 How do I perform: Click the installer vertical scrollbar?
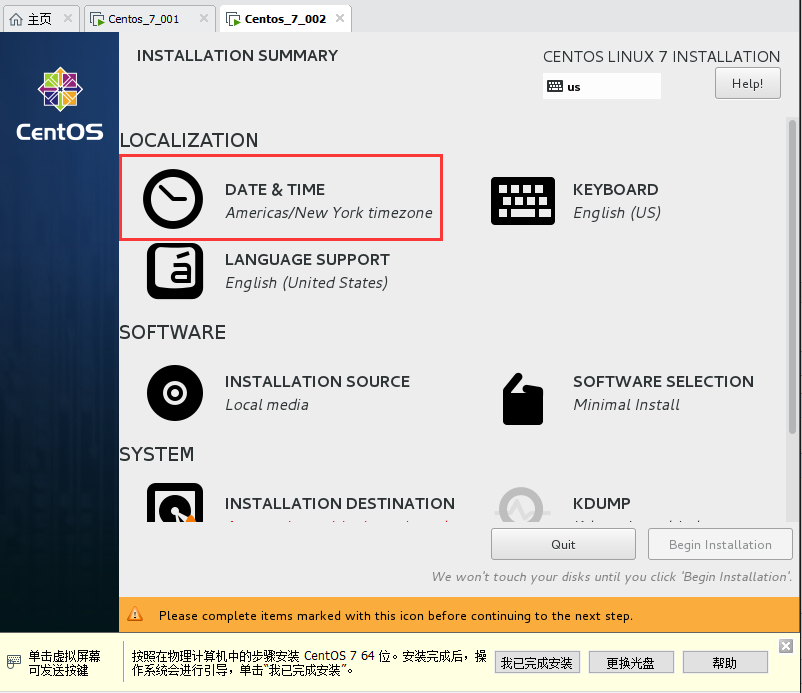[792, 276]
